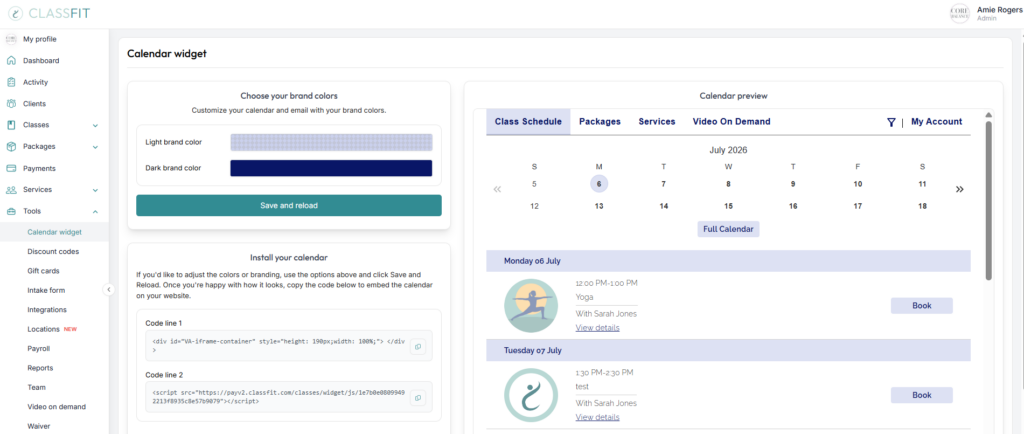Collapse the Tools submenu chevron
This screenshot has width=1024, height=434.
point(95,211)
